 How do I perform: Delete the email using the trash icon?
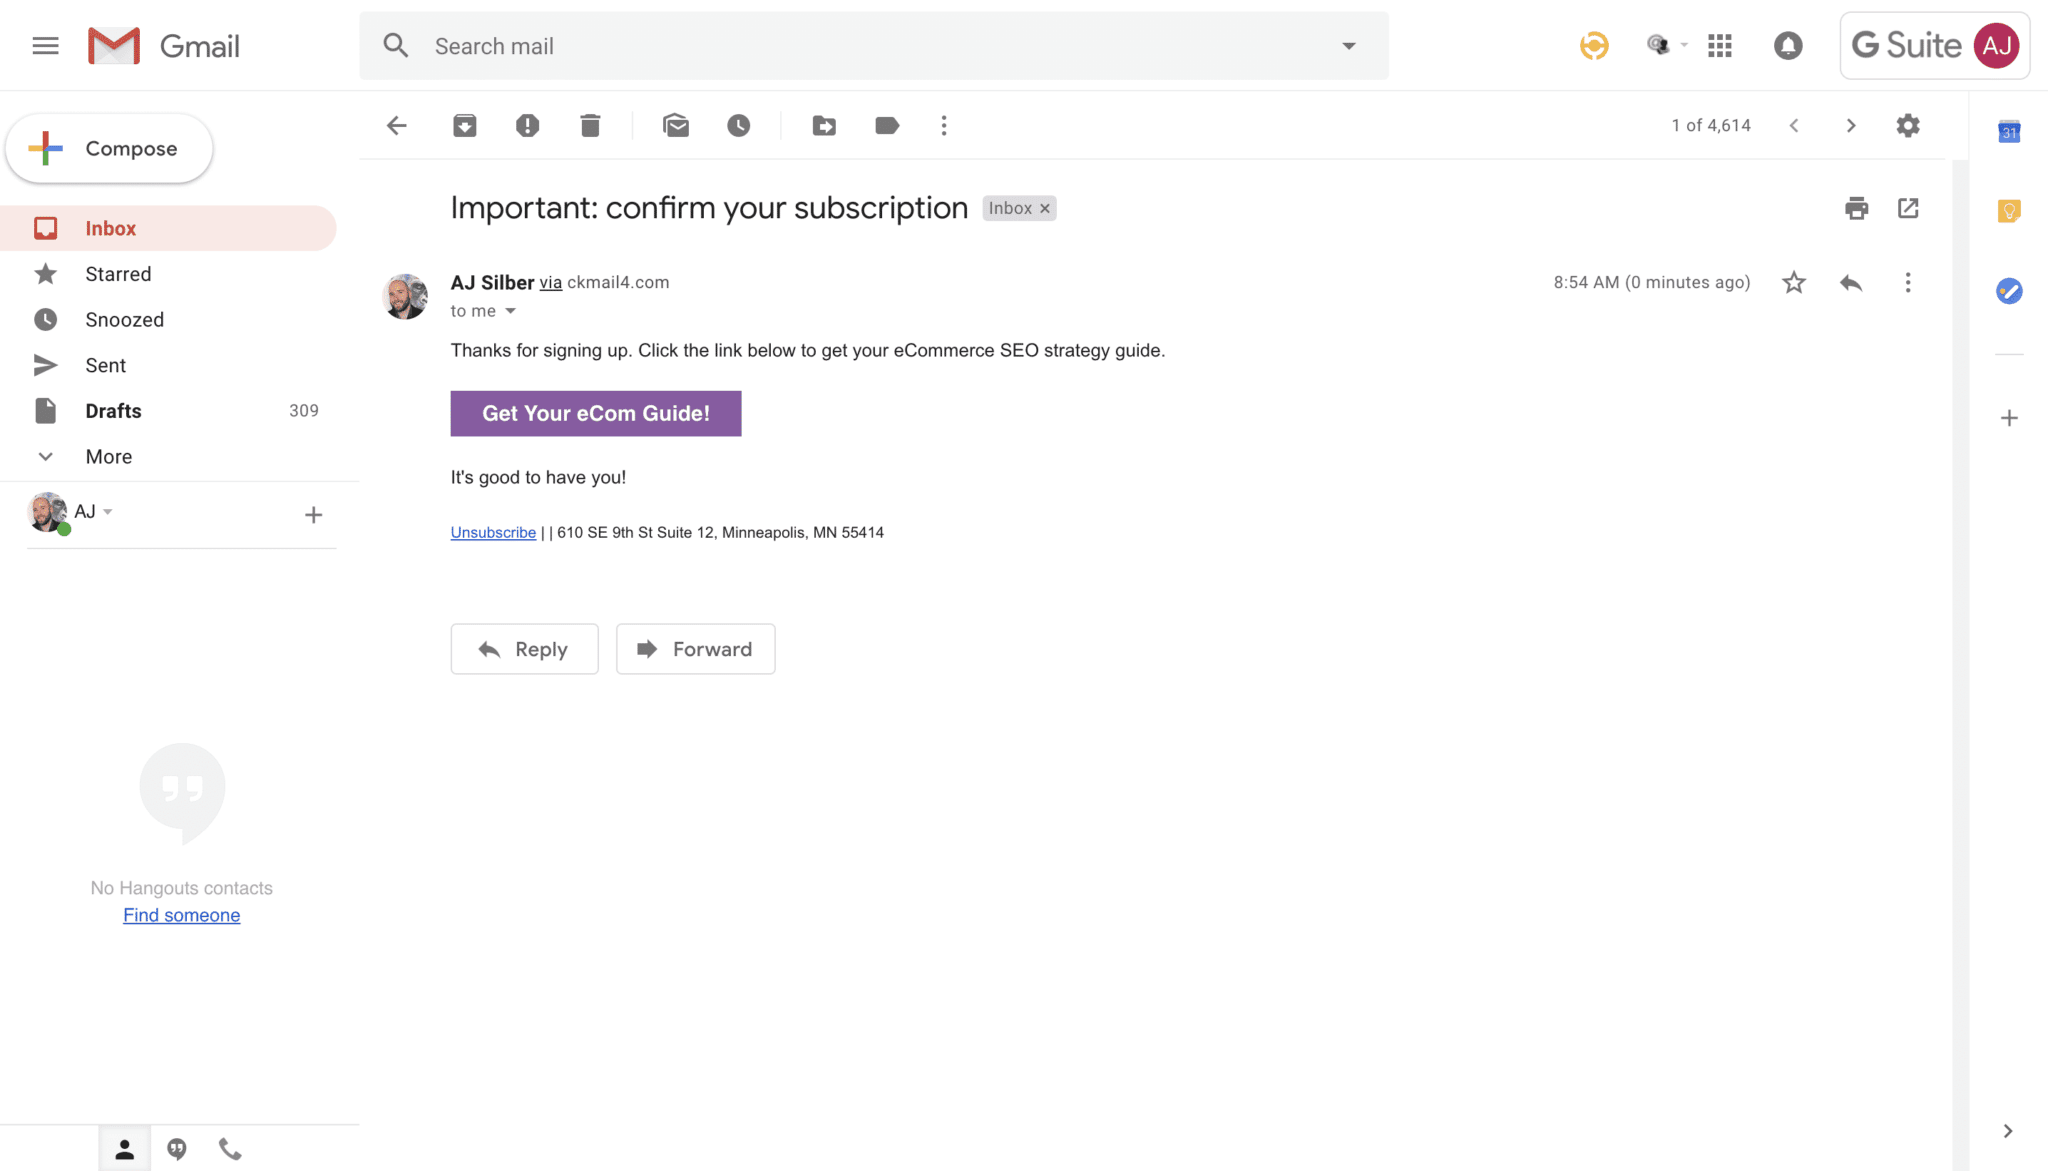tap(590, 125)
